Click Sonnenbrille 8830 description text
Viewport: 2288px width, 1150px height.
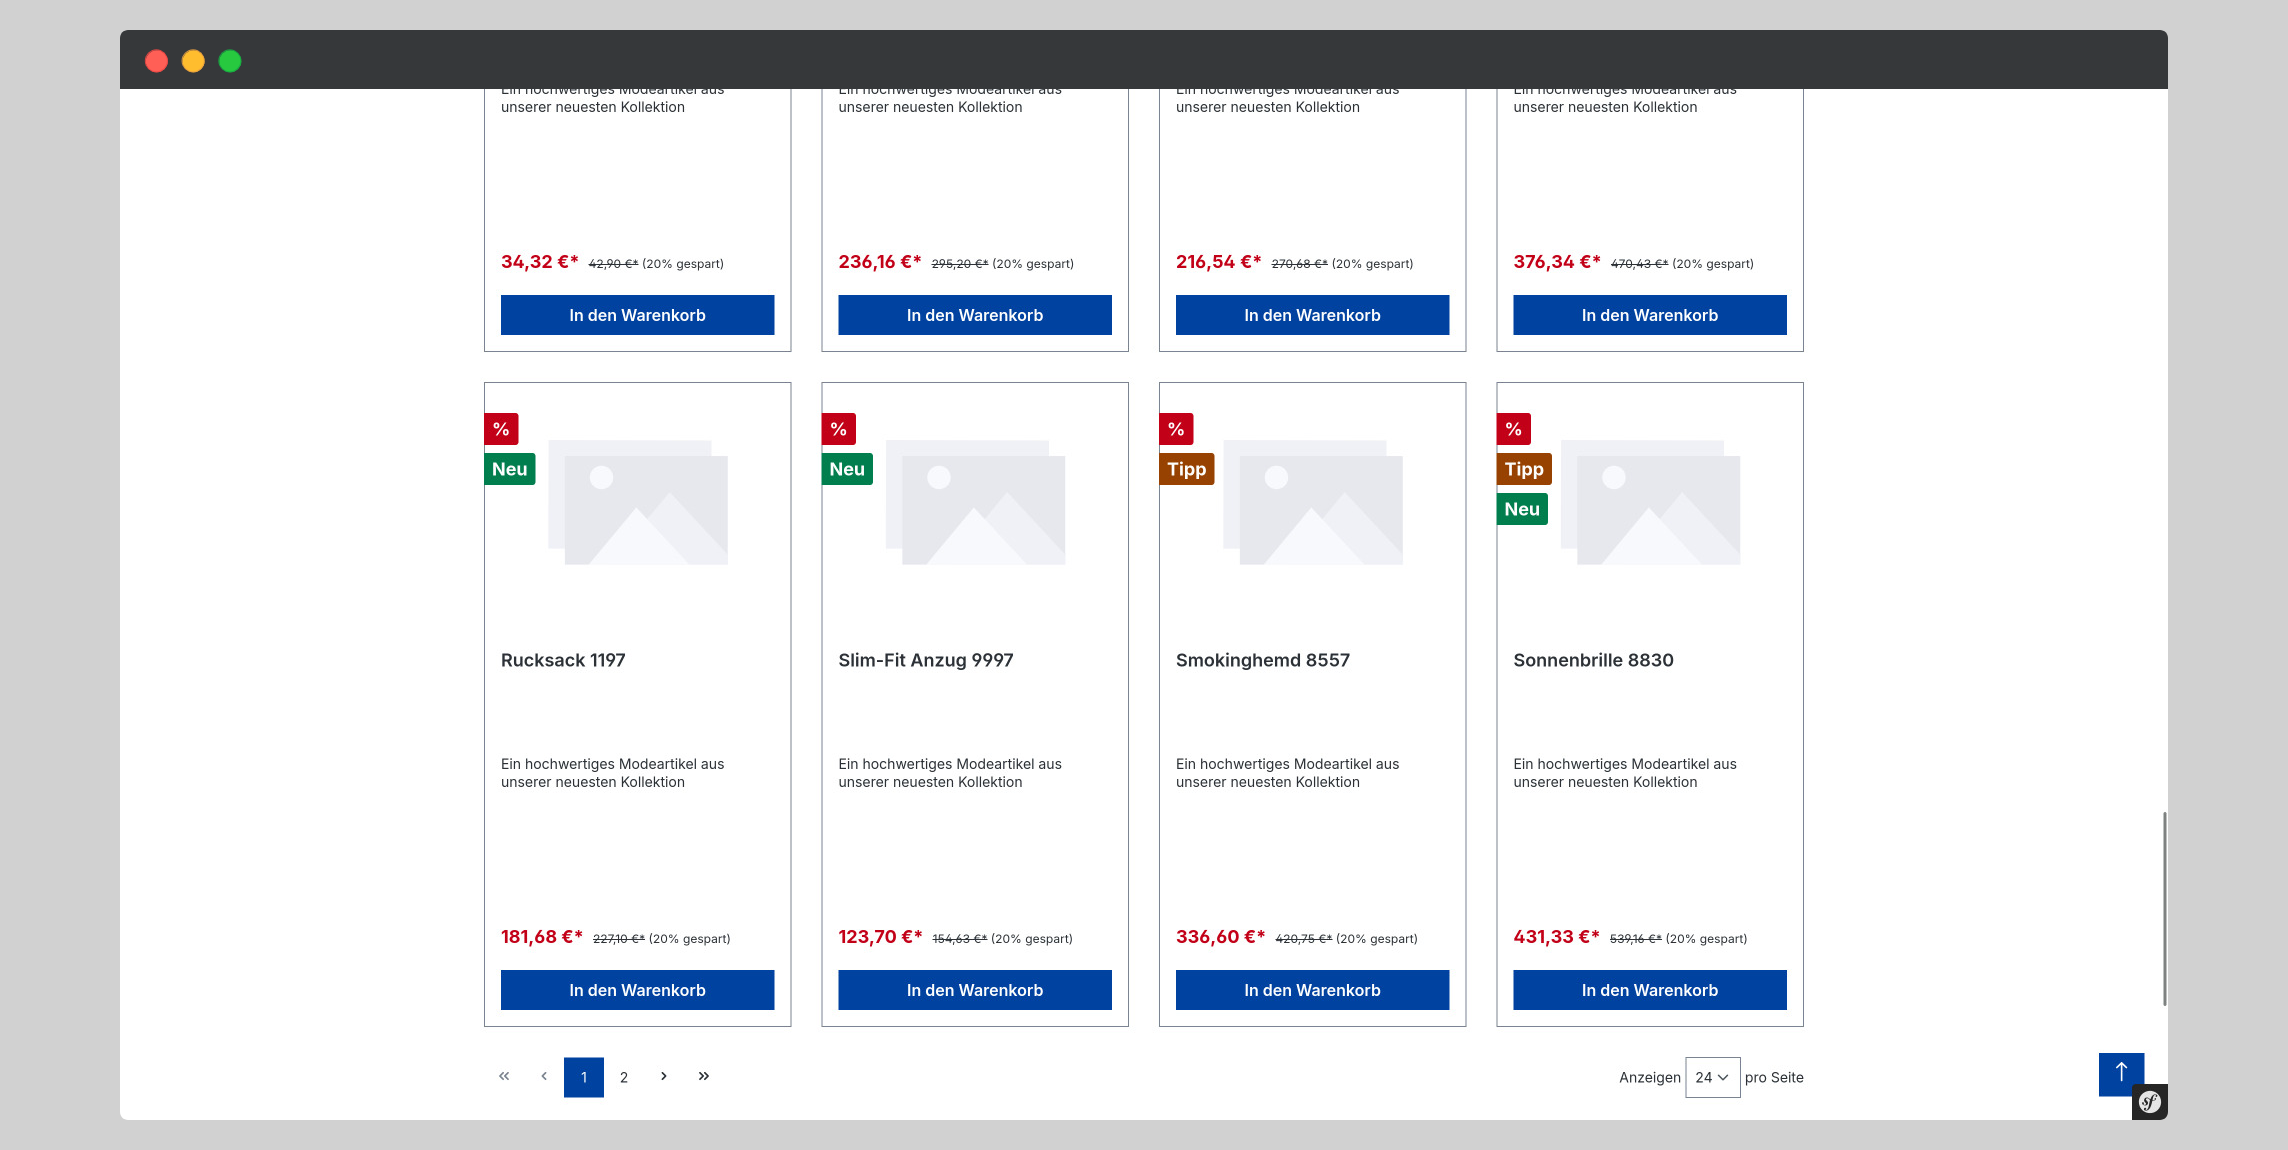coord(1625,773)
